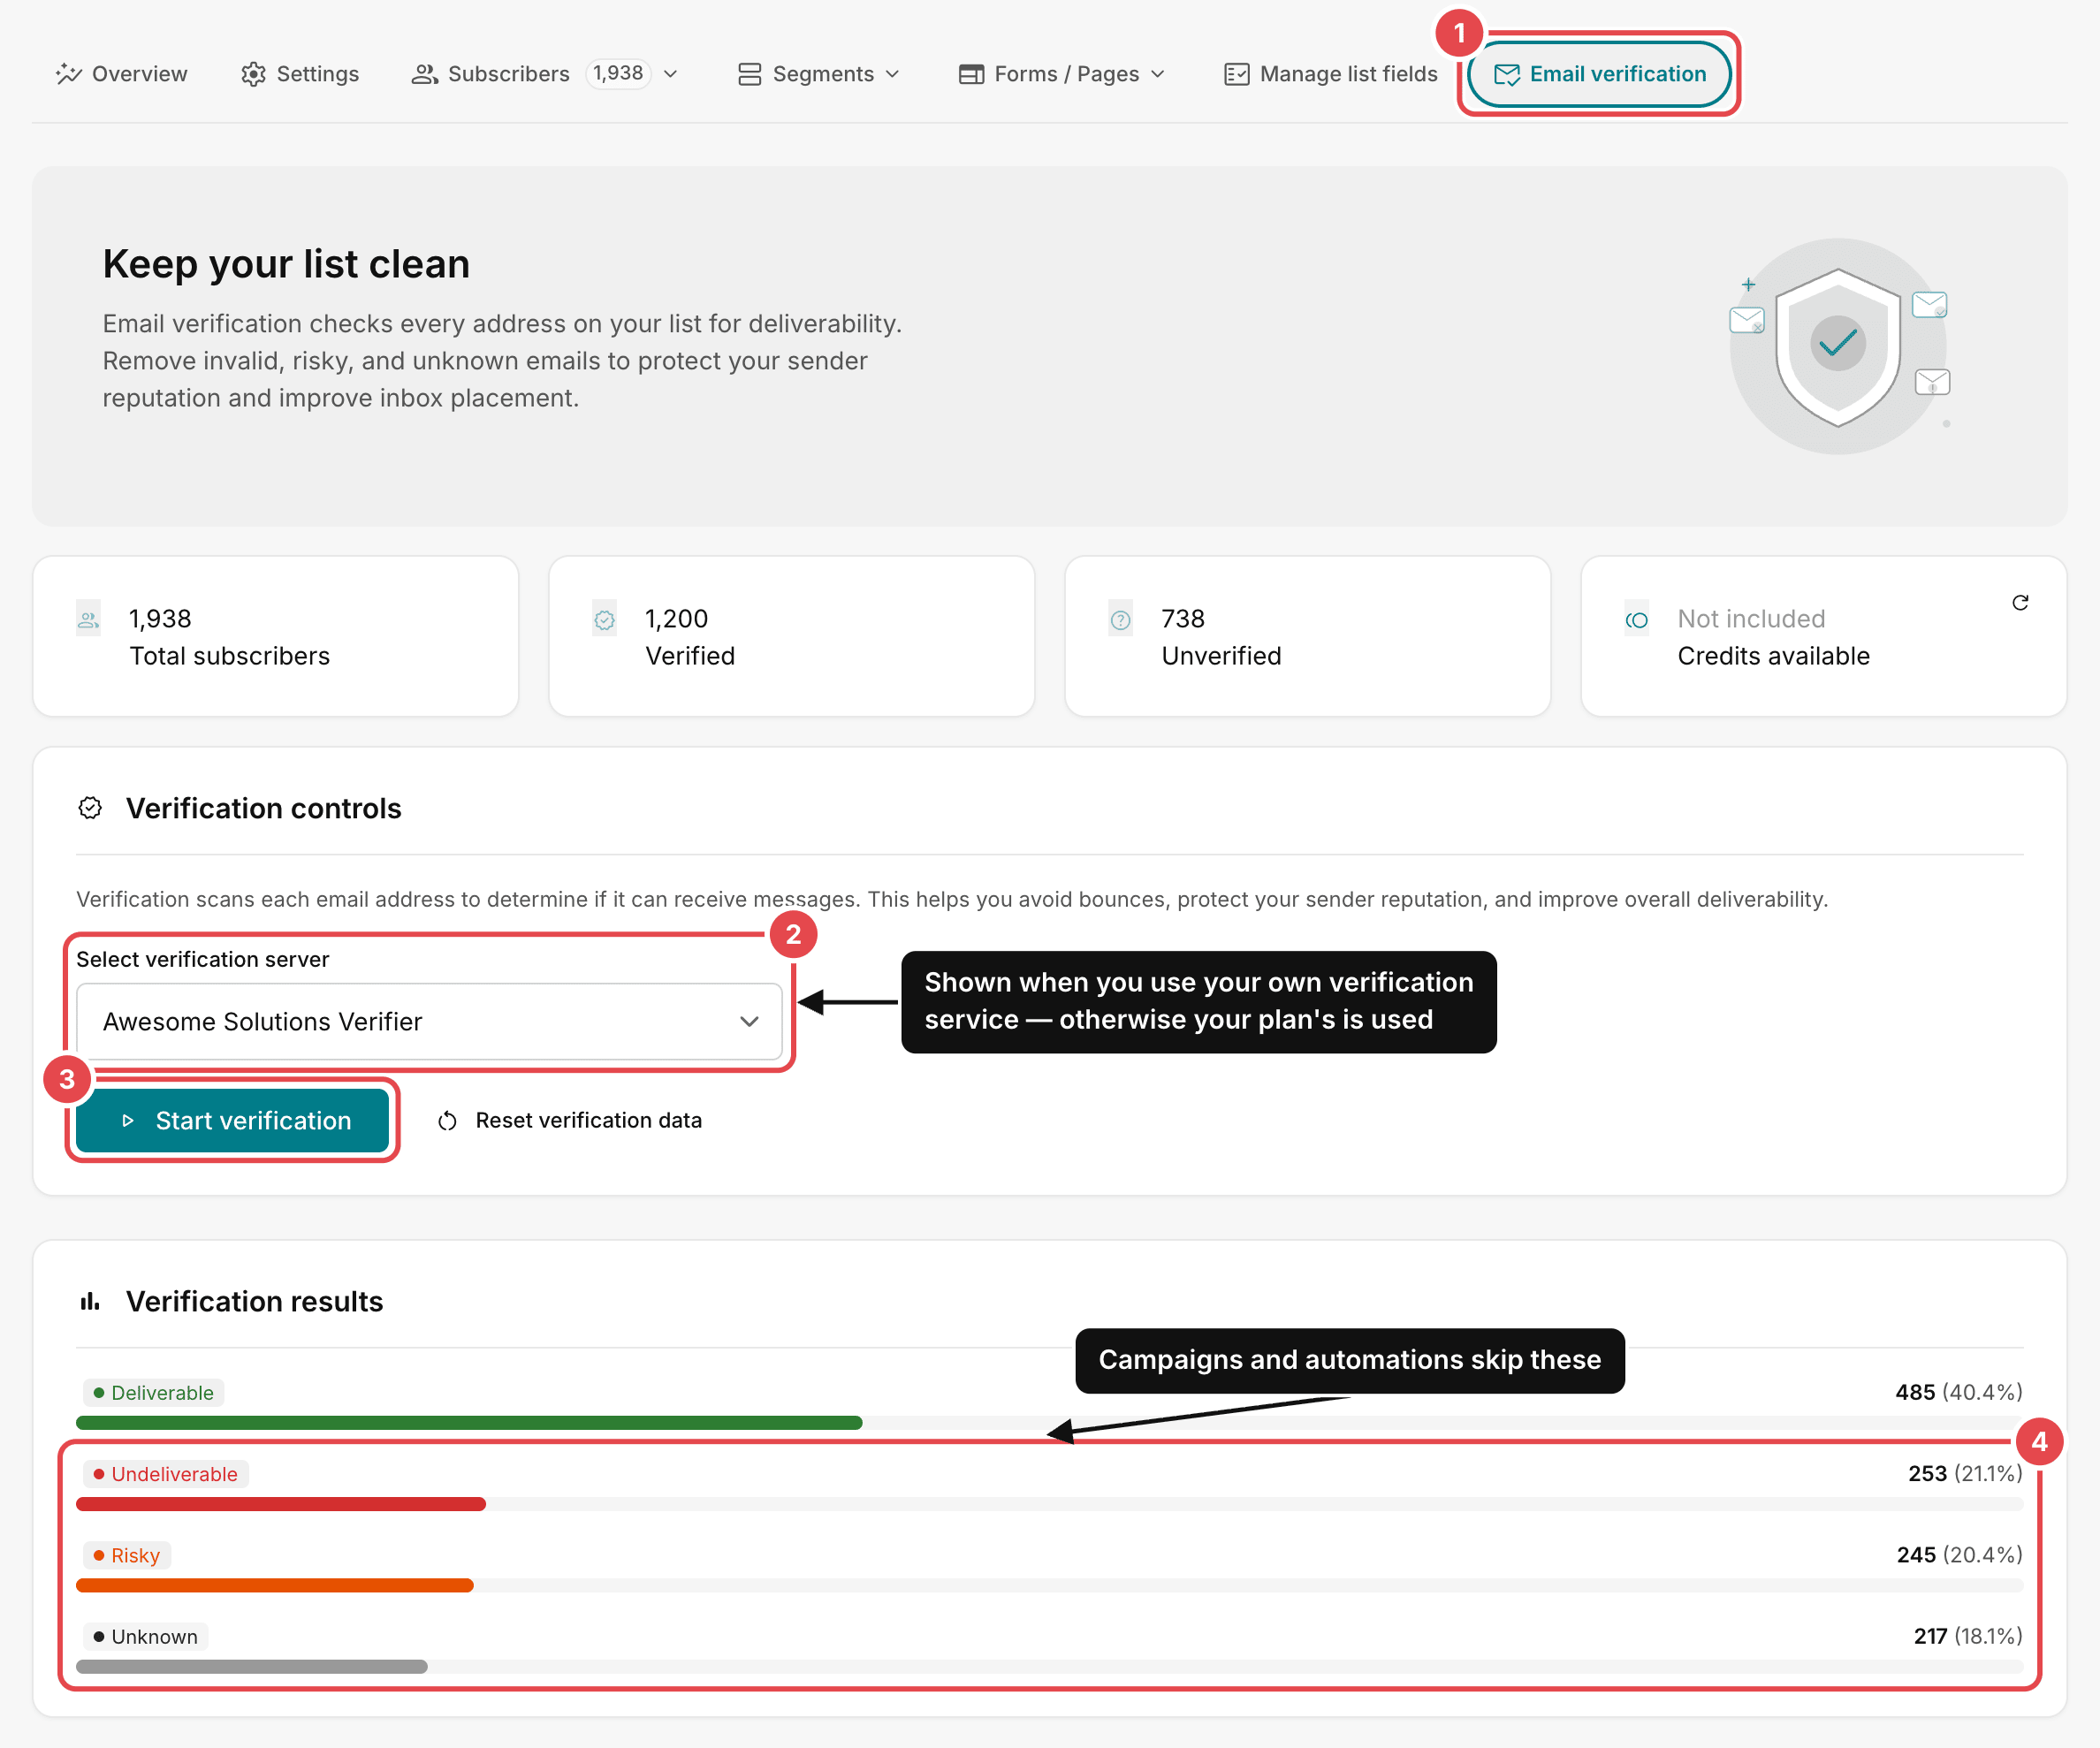2100x1748 pixels.
Task: Click the Credits available coins icon
Action: pyautogui.click(x=1637, y=620)
